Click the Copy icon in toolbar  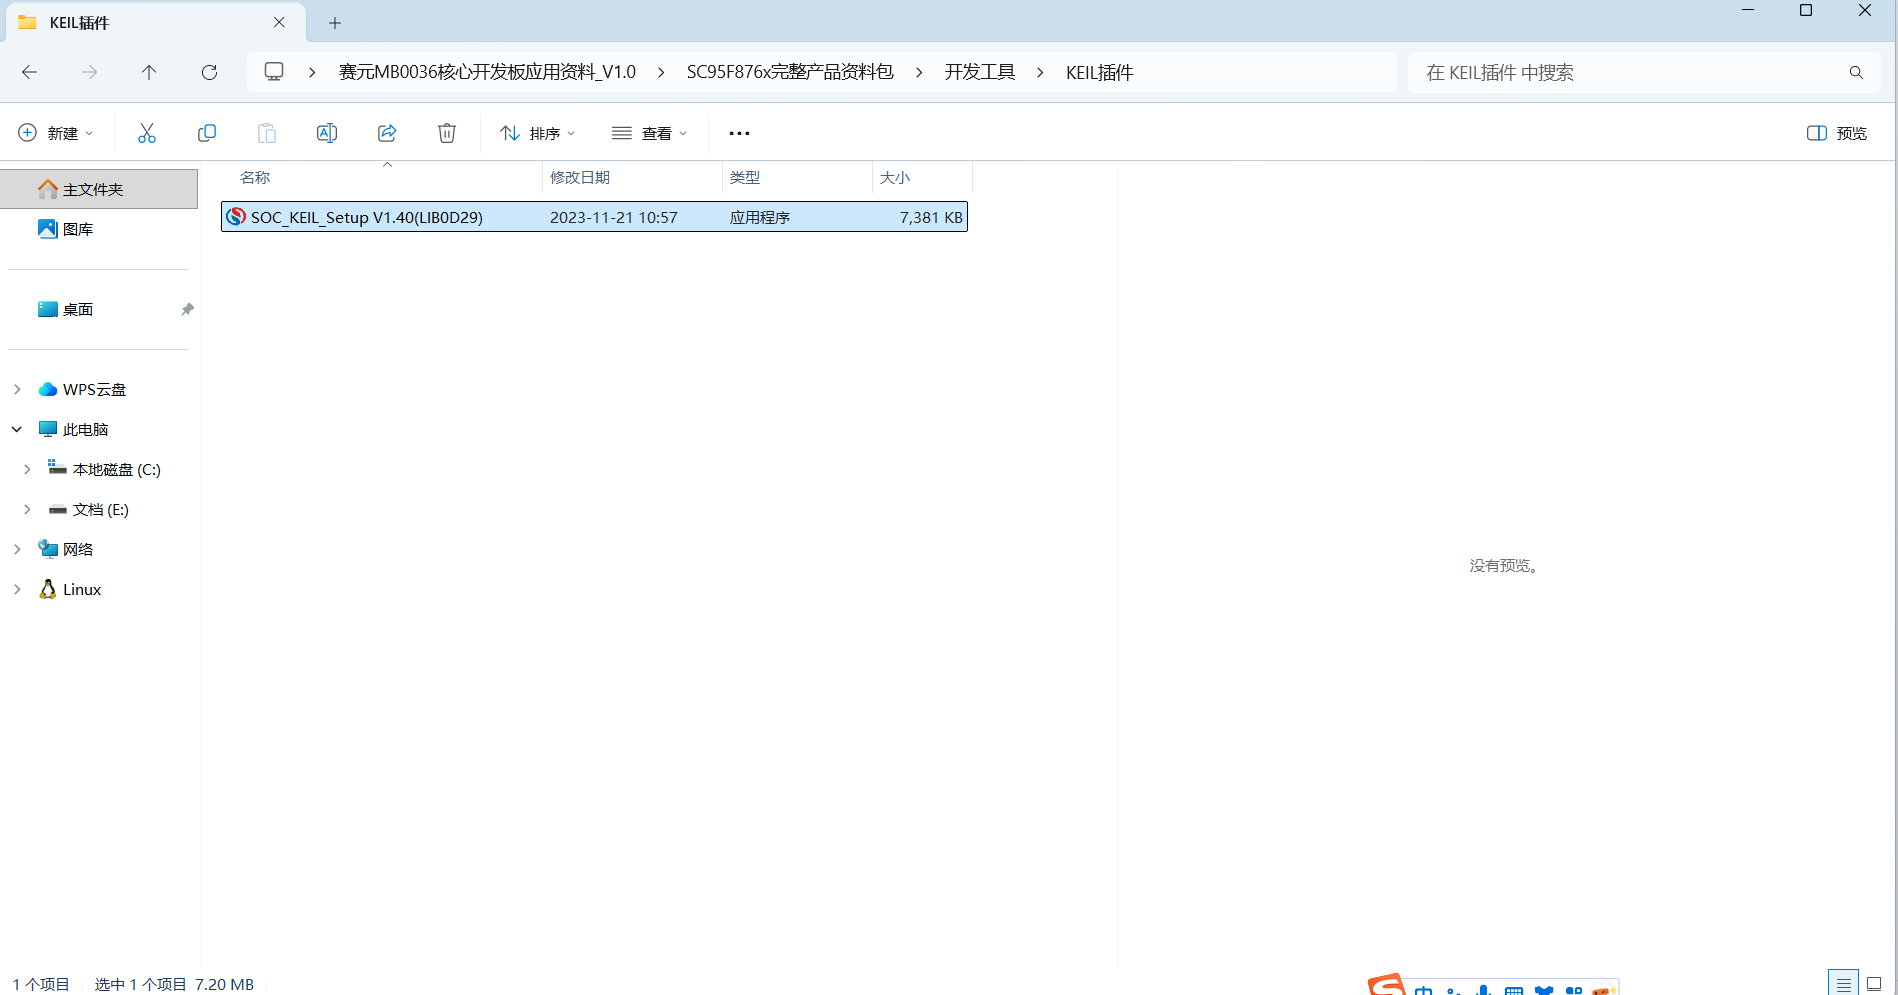click(x=207, y=133)
